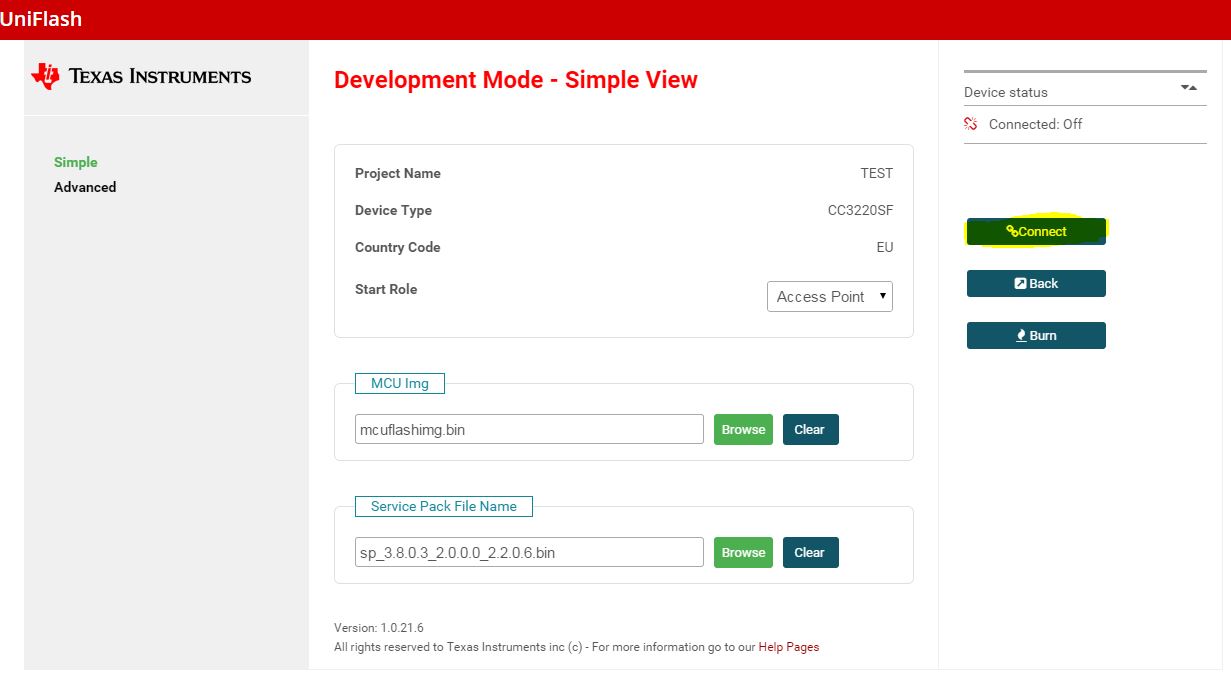Click the Device status heading text
1231x684 pixels.
[1006, 92]
